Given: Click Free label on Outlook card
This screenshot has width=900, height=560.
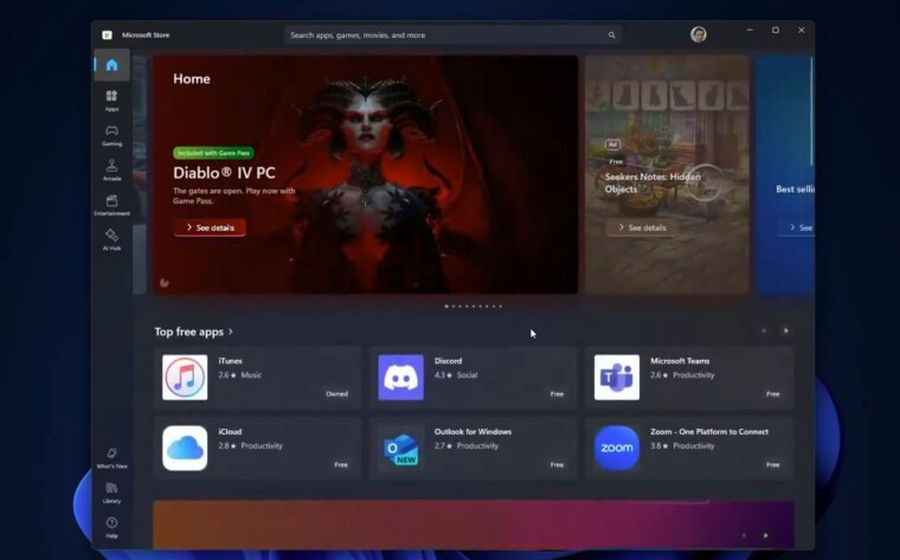Looking at the screenshot, I should coord(557,465).
